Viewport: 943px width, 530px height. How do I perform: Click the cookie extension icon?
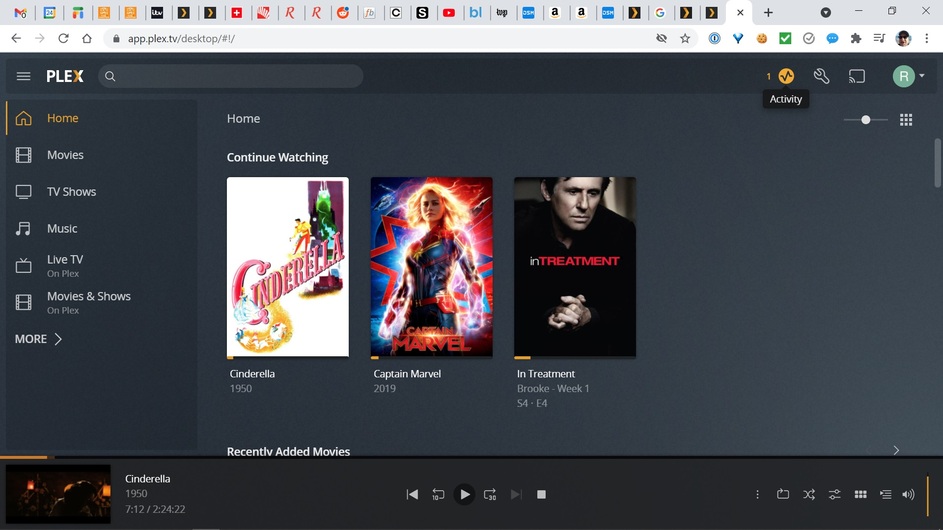coord(762,39)
